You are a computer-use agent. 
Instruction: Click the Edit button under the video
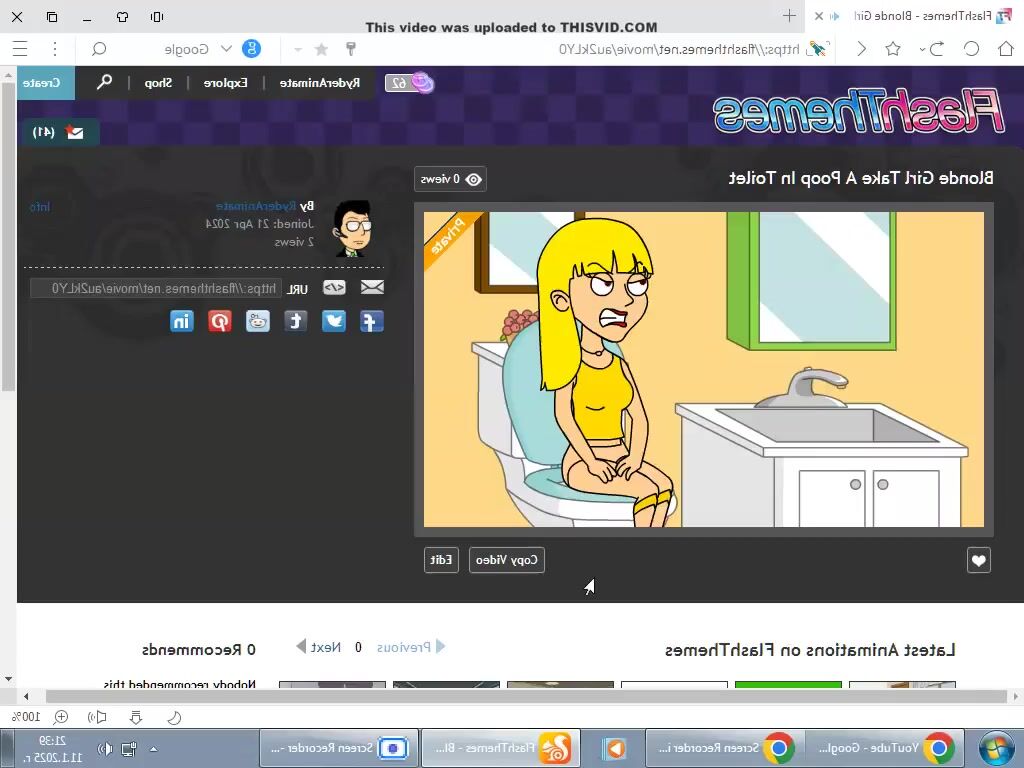(441, 560)
